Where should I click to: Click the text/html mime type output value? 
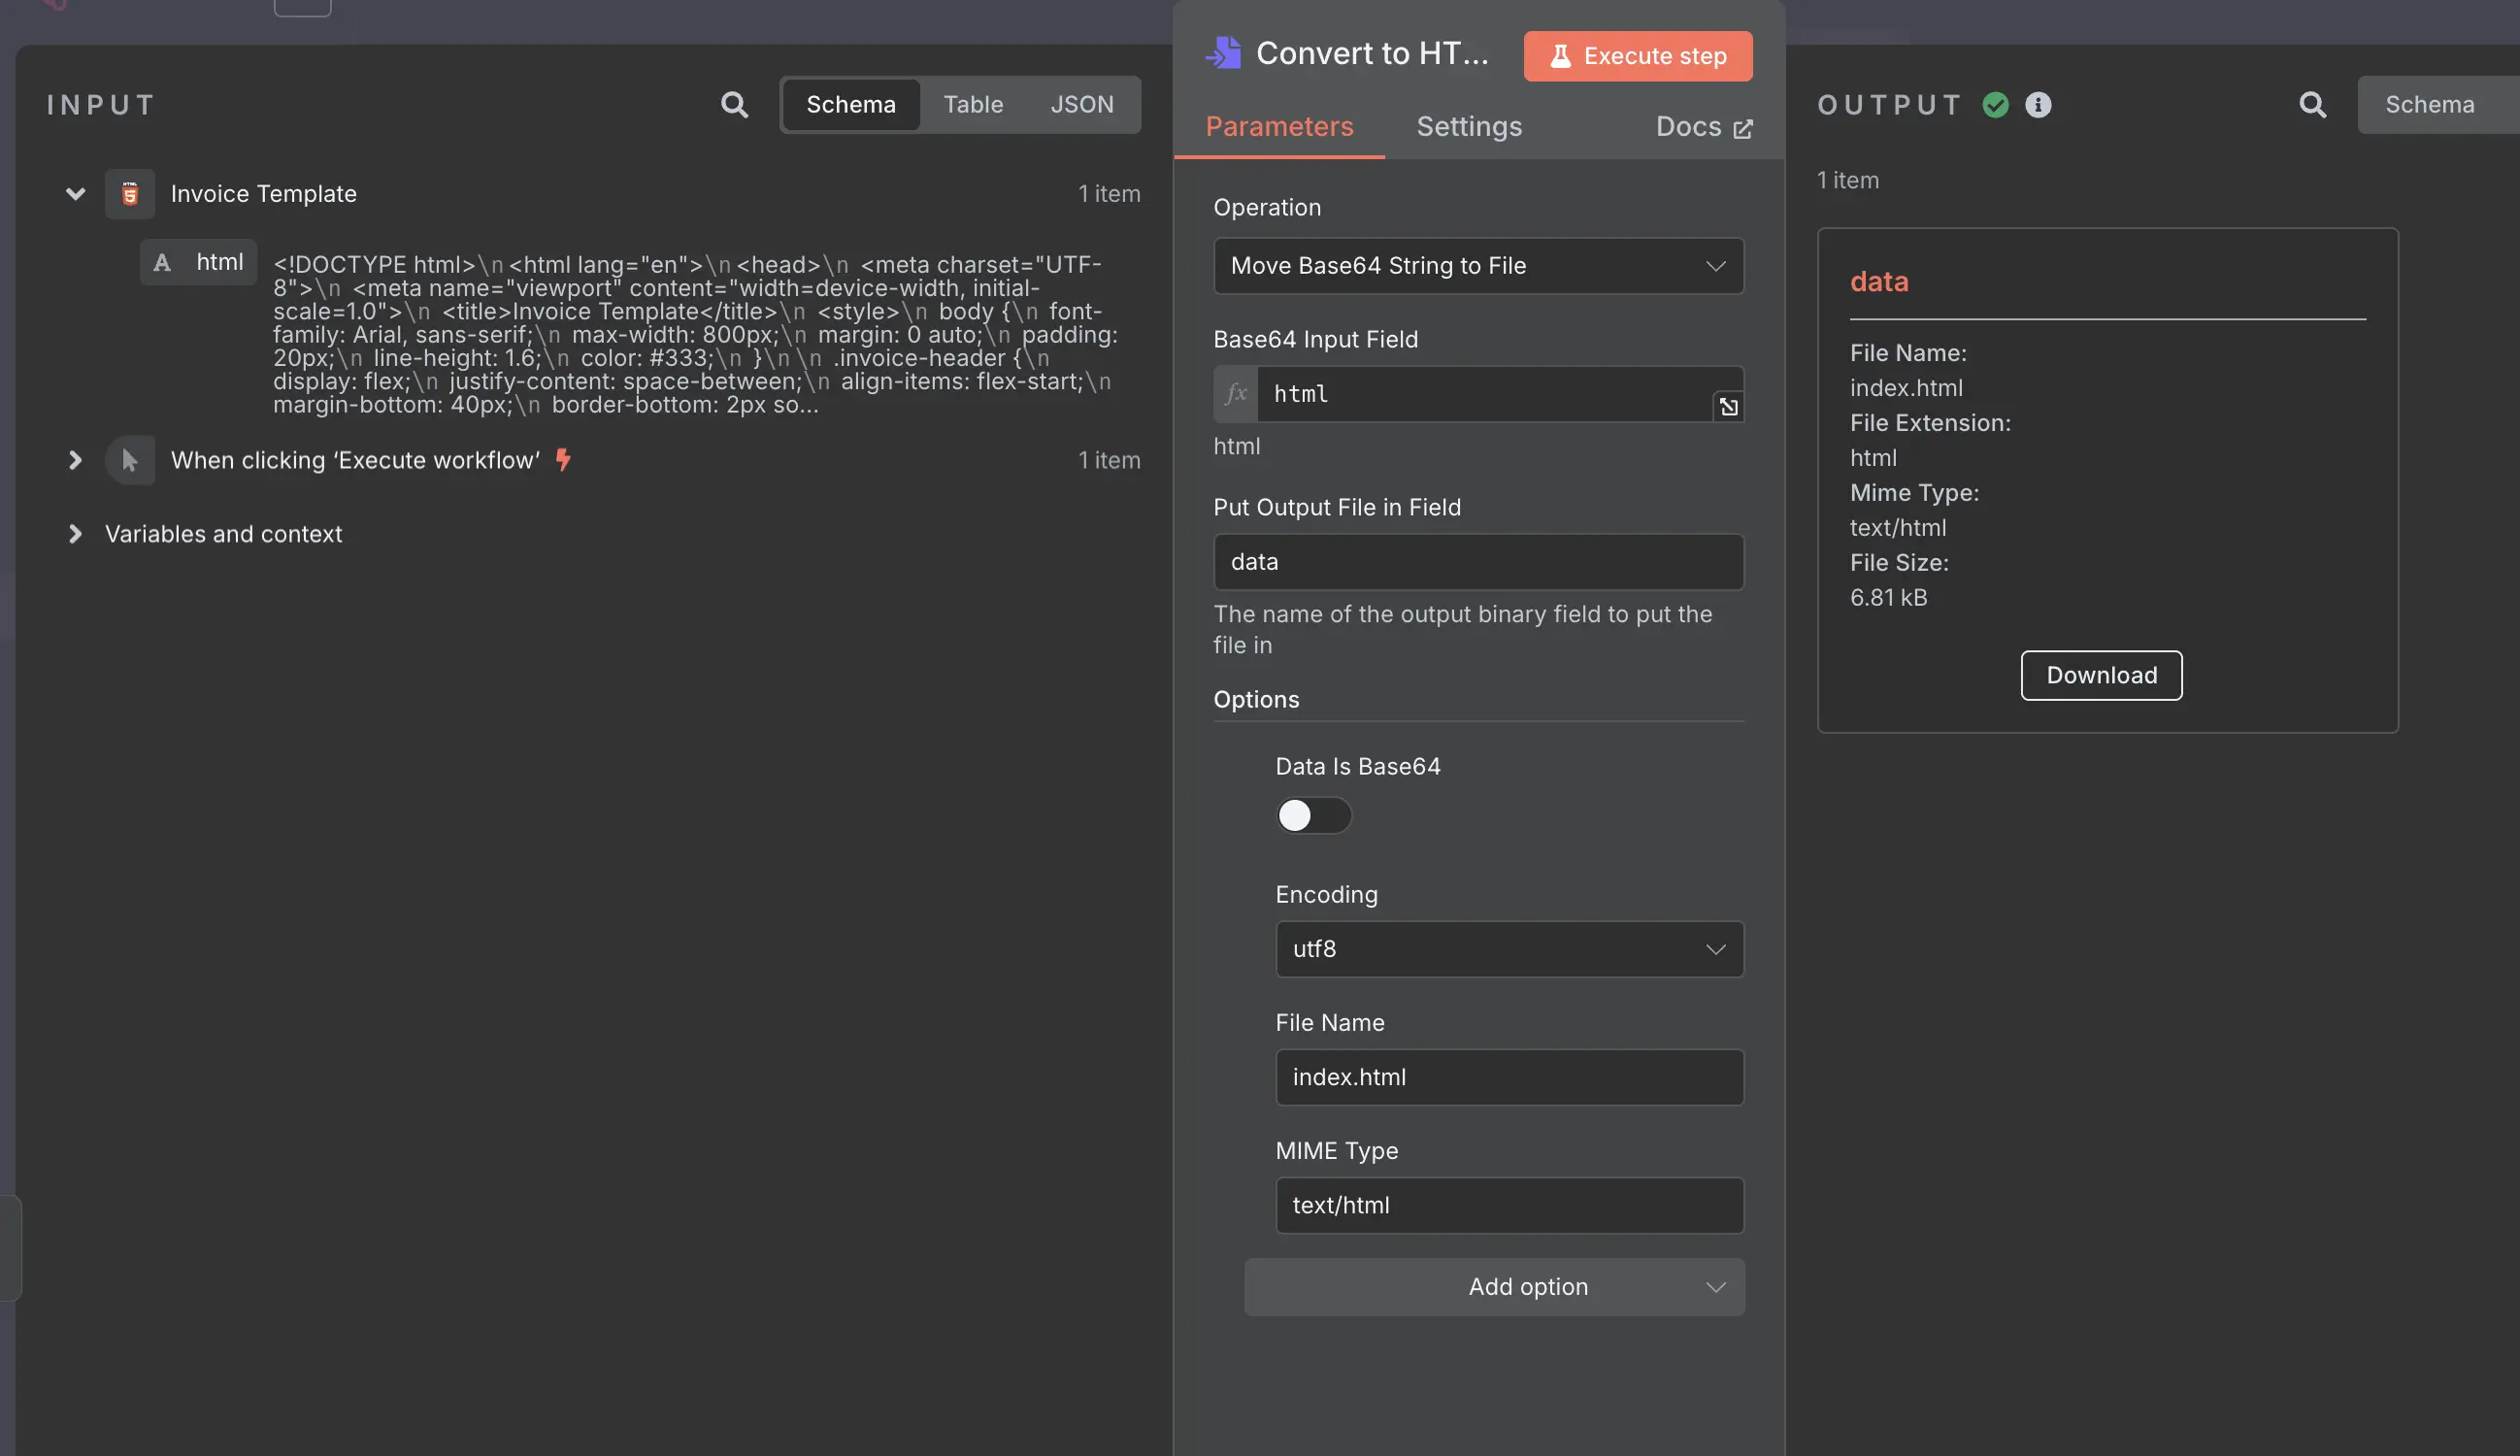click(1898, 528)
